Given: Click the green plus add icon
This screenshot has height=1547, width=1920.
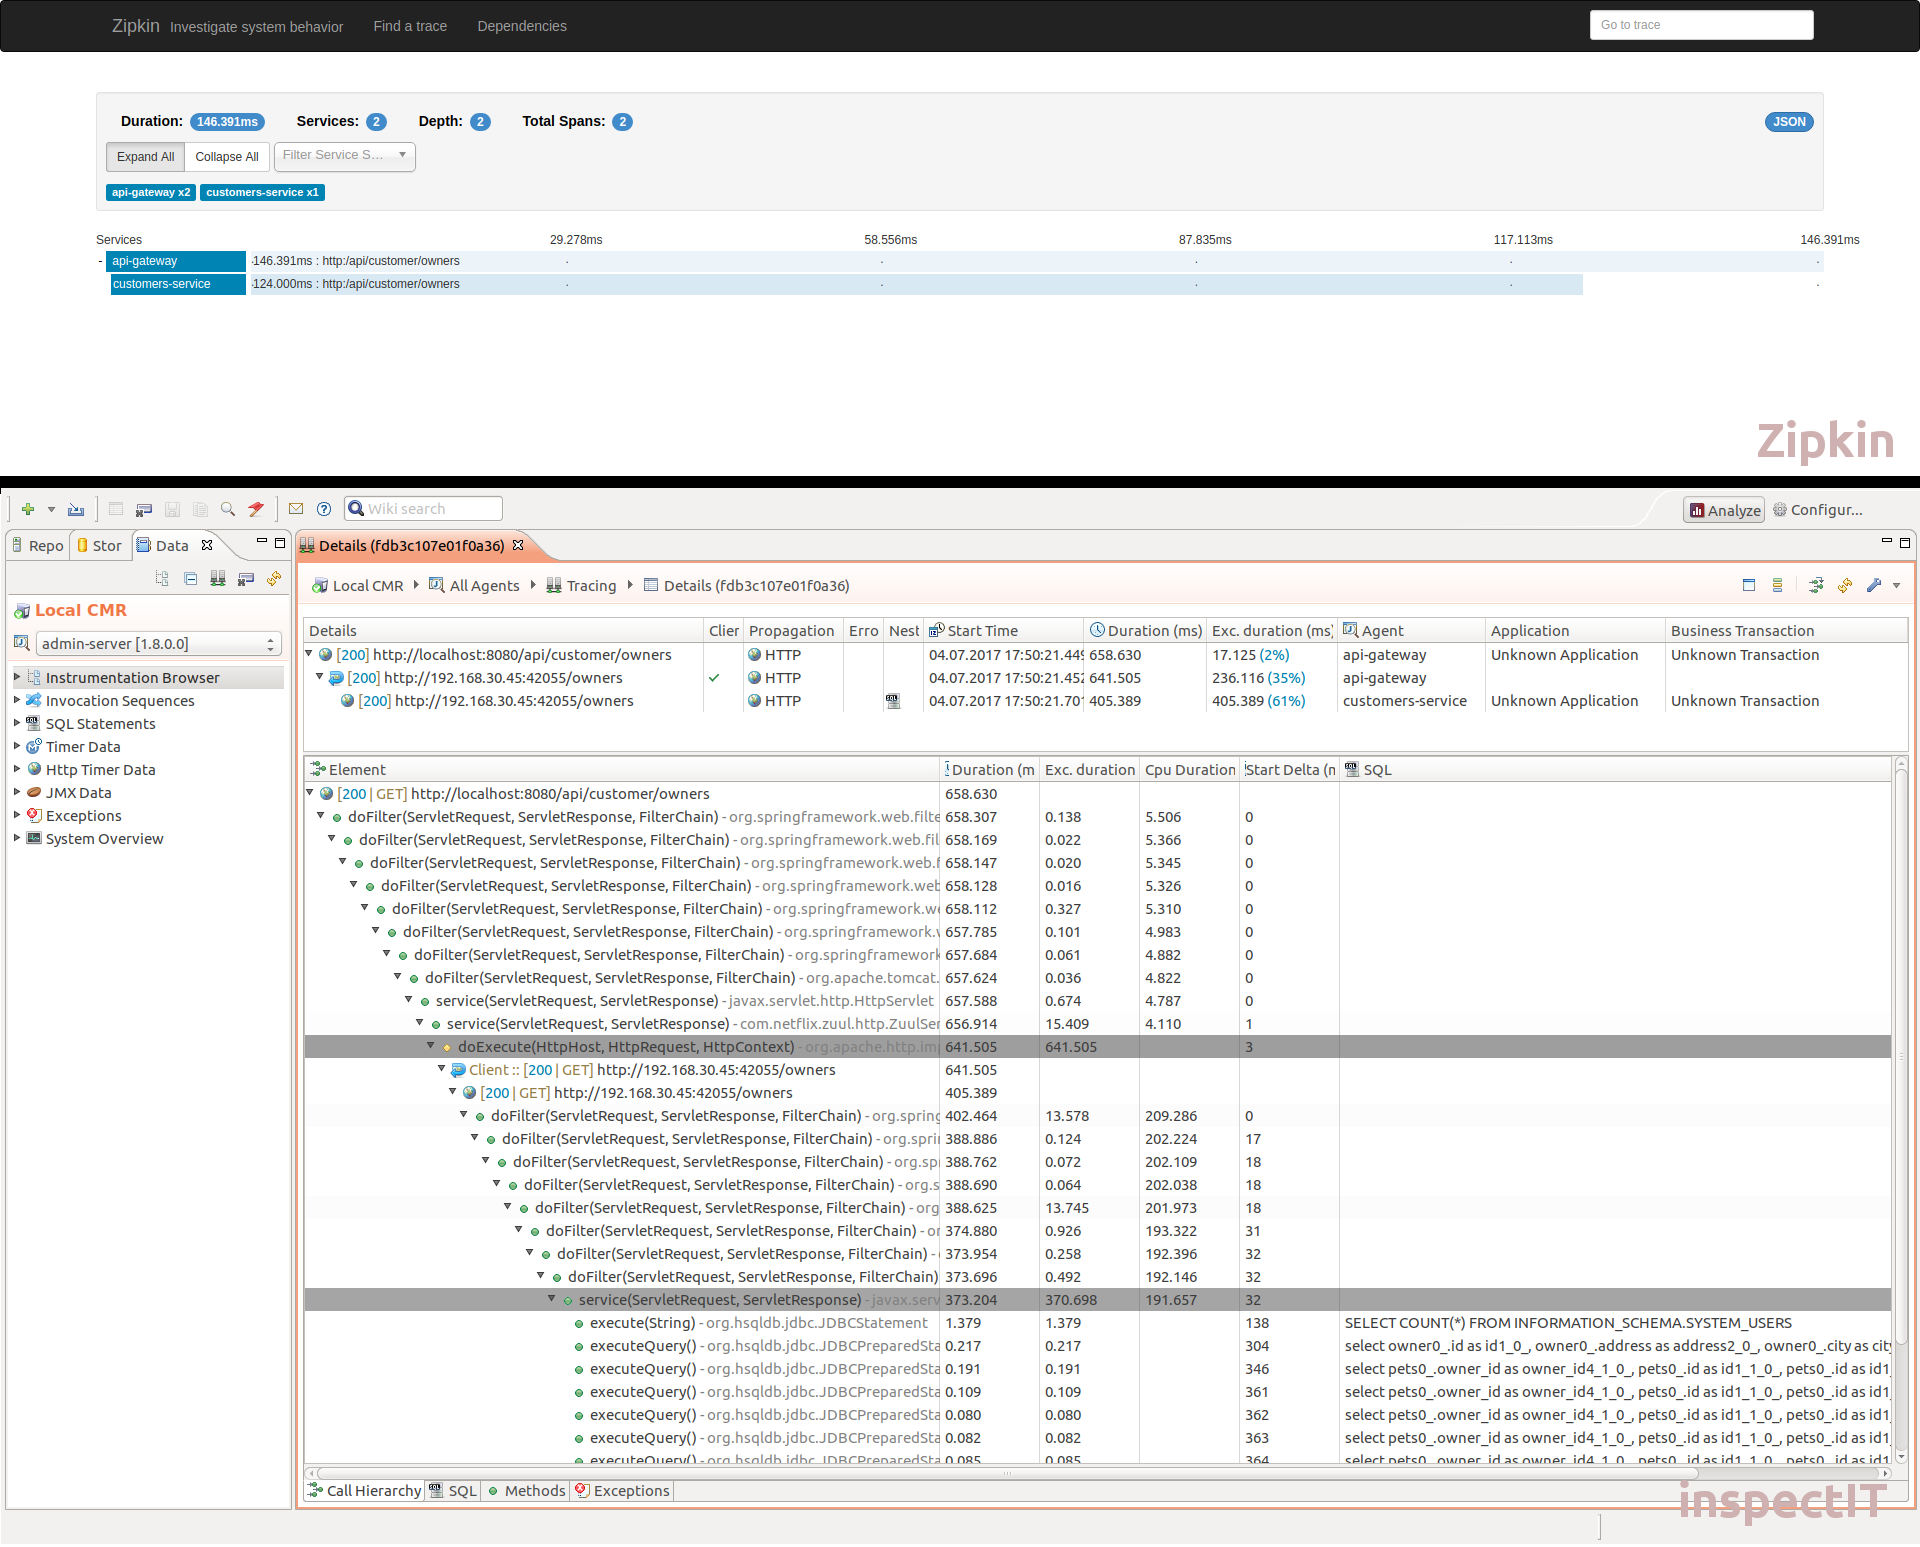Looking at the screenshot, I should (28, 509).
